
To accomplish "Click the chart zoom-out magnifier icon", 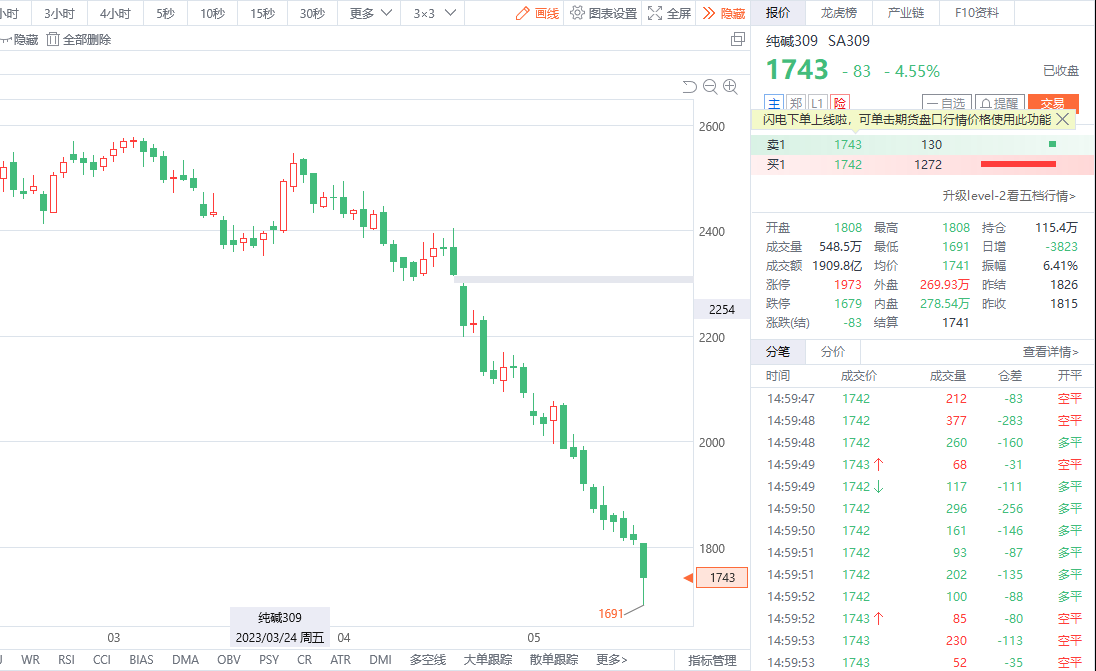I will (x=710, y=87).
